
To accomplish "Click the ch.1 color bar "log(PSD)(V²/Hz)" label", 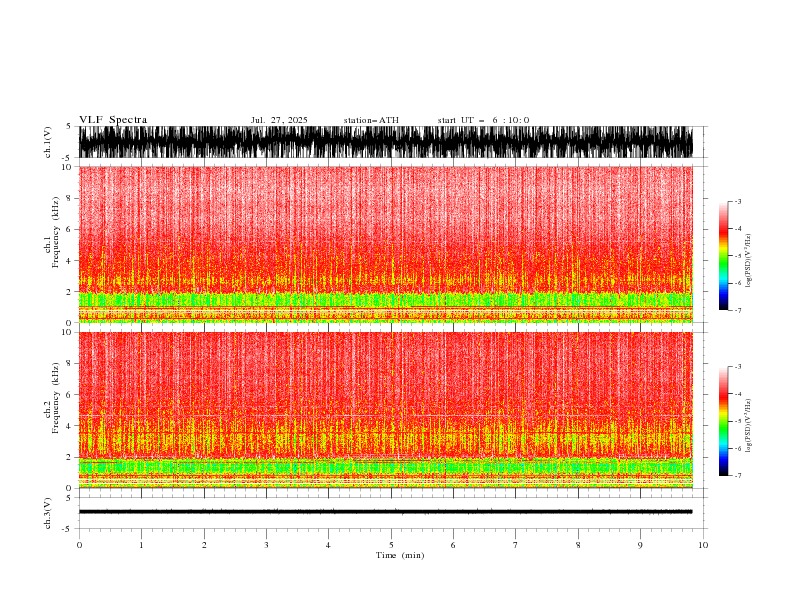I will pyautogui.click(x=749, y=261).
